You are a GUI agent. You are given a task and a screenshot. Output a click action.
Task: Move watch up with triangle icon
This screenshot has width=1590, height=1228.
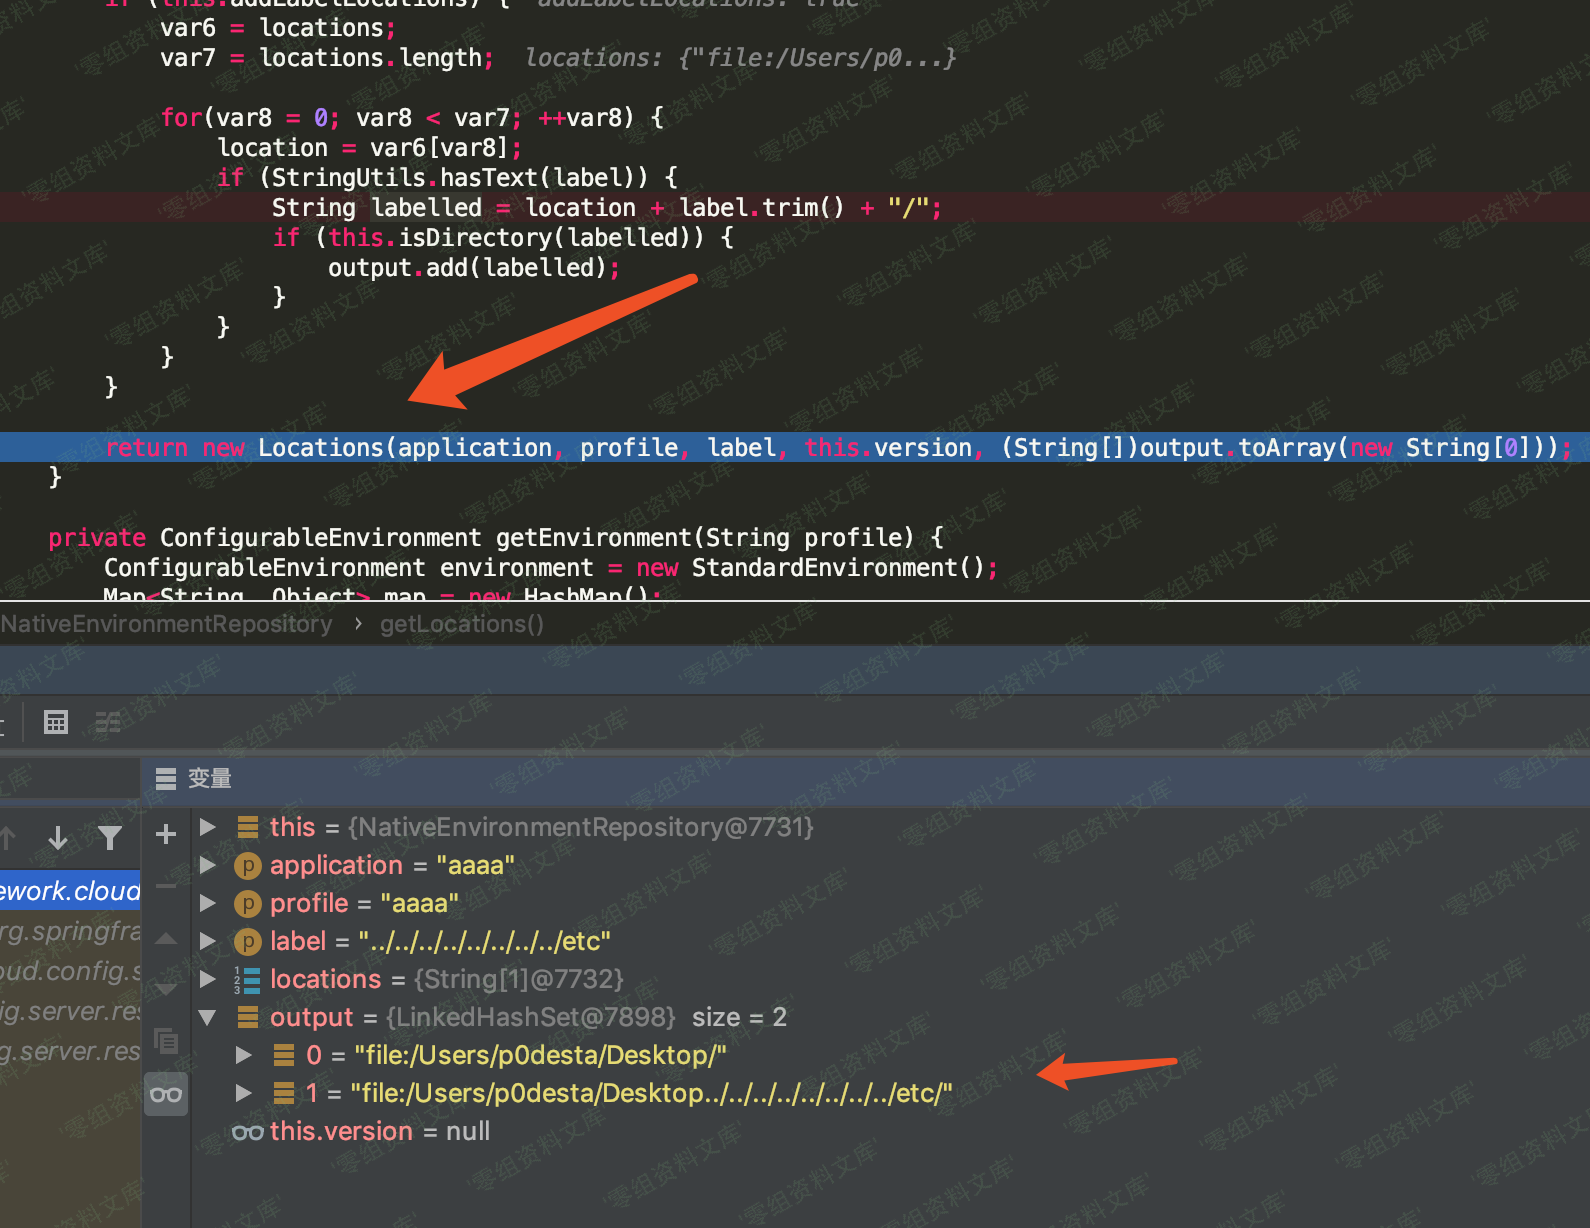tap(166, 939)
